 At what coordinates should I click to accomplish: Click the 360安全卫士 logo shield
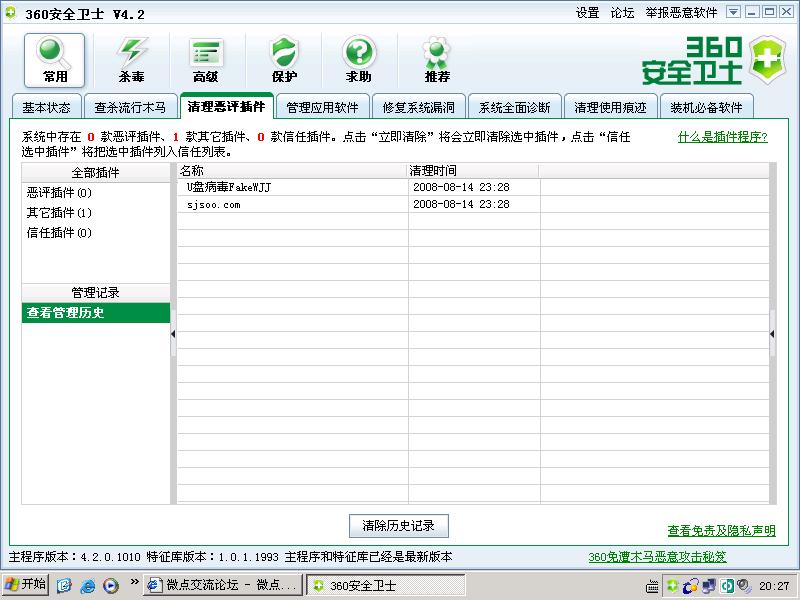pyautogui.click(x=768, y=60)
